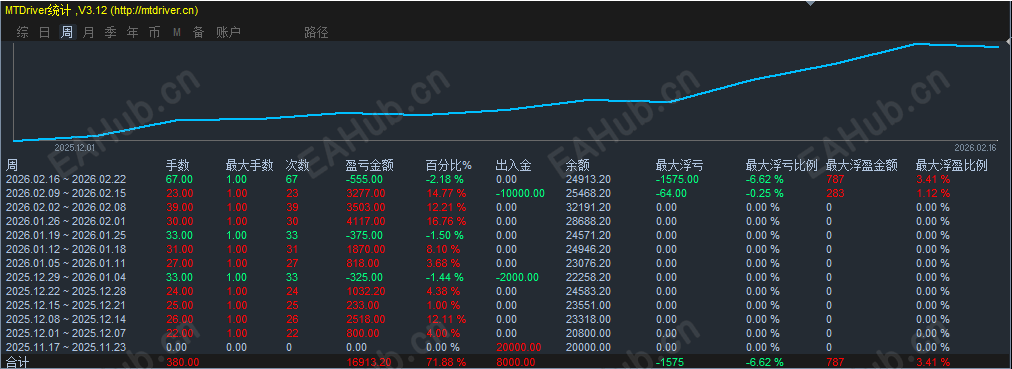The height and width of the screenshot is (369, 1012).
Task: Select week row 2025.12.22 ~ 2025.12.28
Action: pyautogui.click(x=506, y=291)
